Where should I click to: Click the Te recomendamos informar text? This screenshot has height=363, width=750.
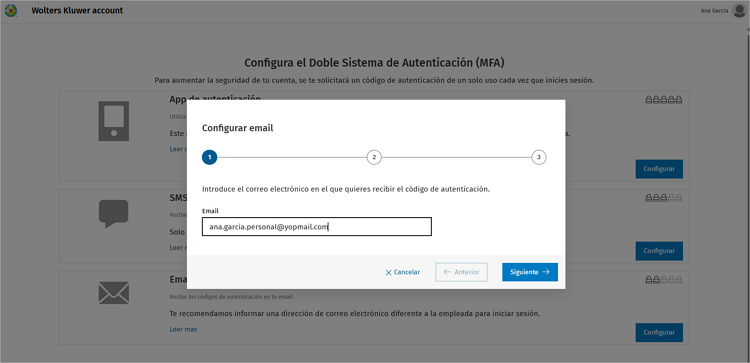click(x=355, y=314)
